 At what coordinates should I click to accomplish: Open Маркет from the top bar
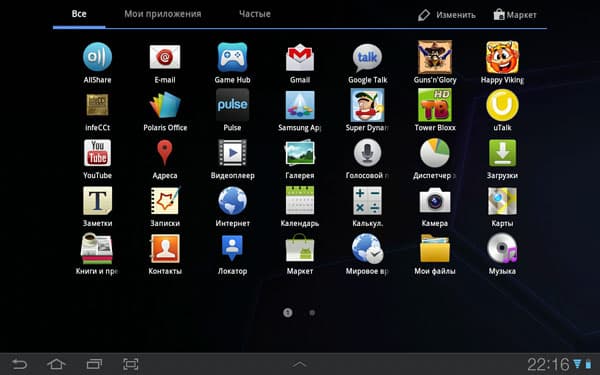pos(515,15)
